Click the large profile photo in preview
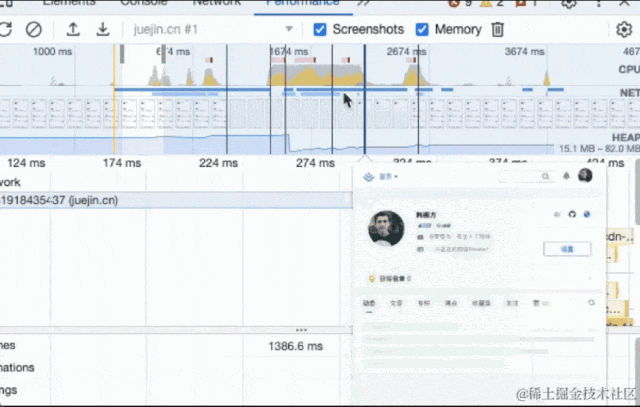640x407 pixels. 386,228
